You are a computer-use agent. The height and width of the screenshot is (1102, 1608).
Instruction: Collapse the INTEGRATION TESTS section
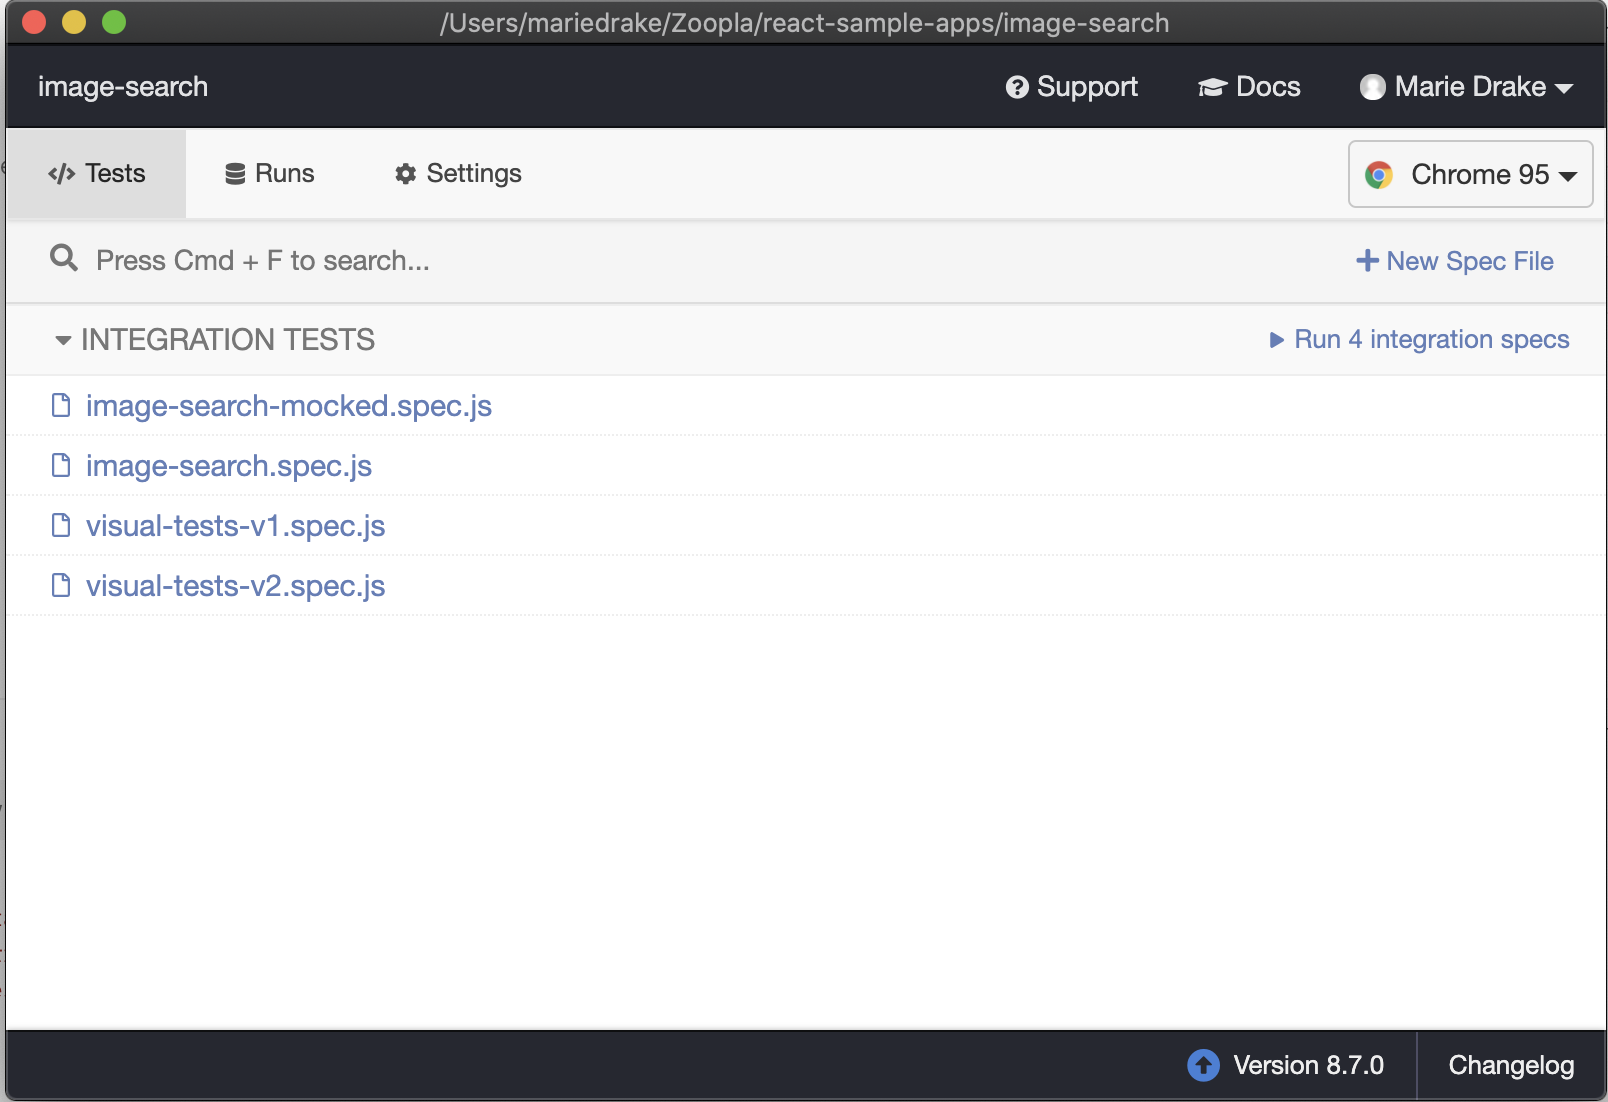pos(215,340)
